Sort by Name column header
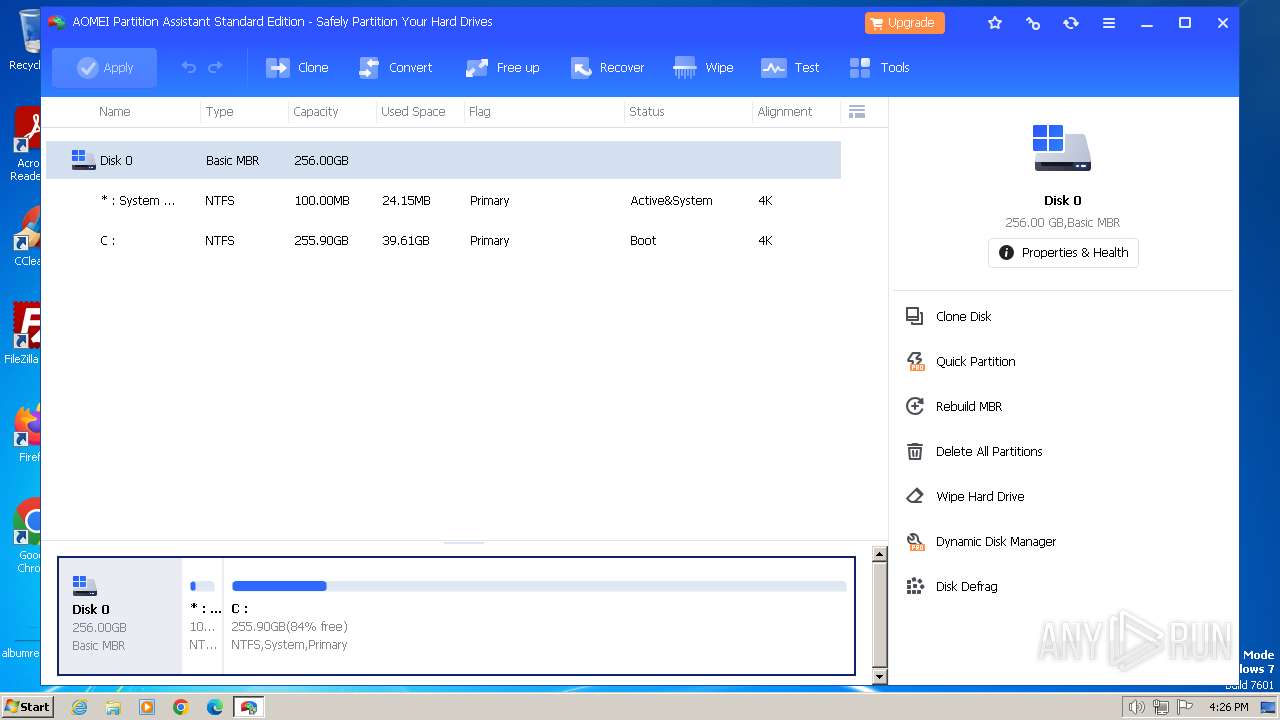 115,111
